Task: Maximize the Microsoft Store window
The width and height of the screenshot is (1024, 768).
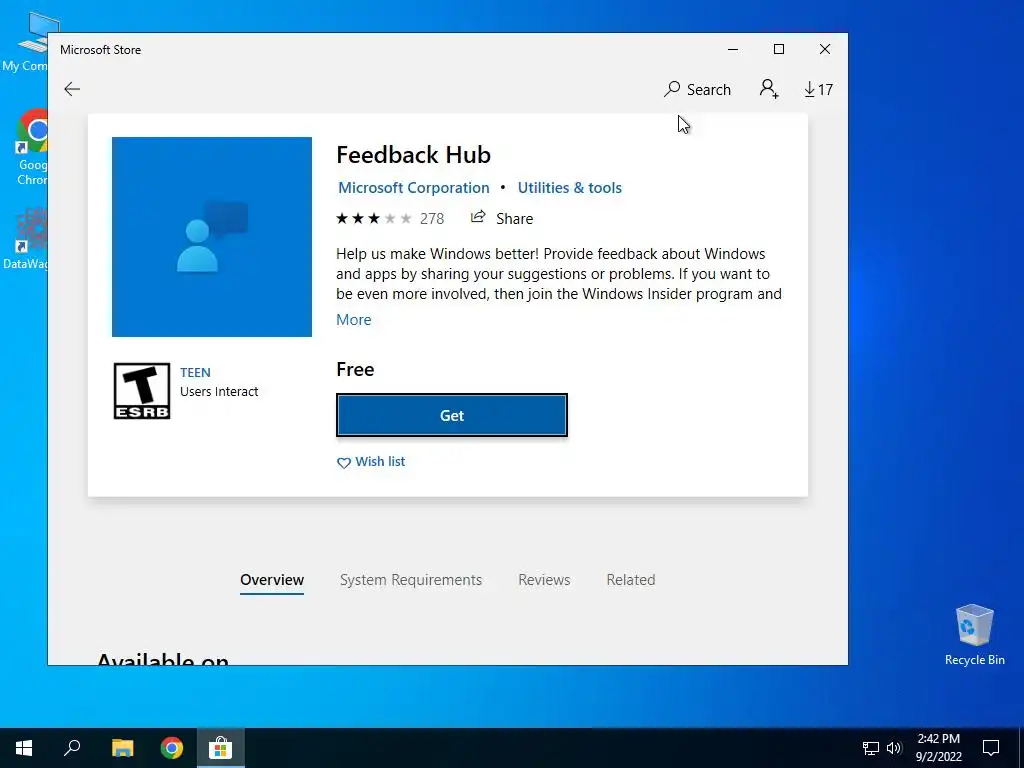Action: click(778, 49)
